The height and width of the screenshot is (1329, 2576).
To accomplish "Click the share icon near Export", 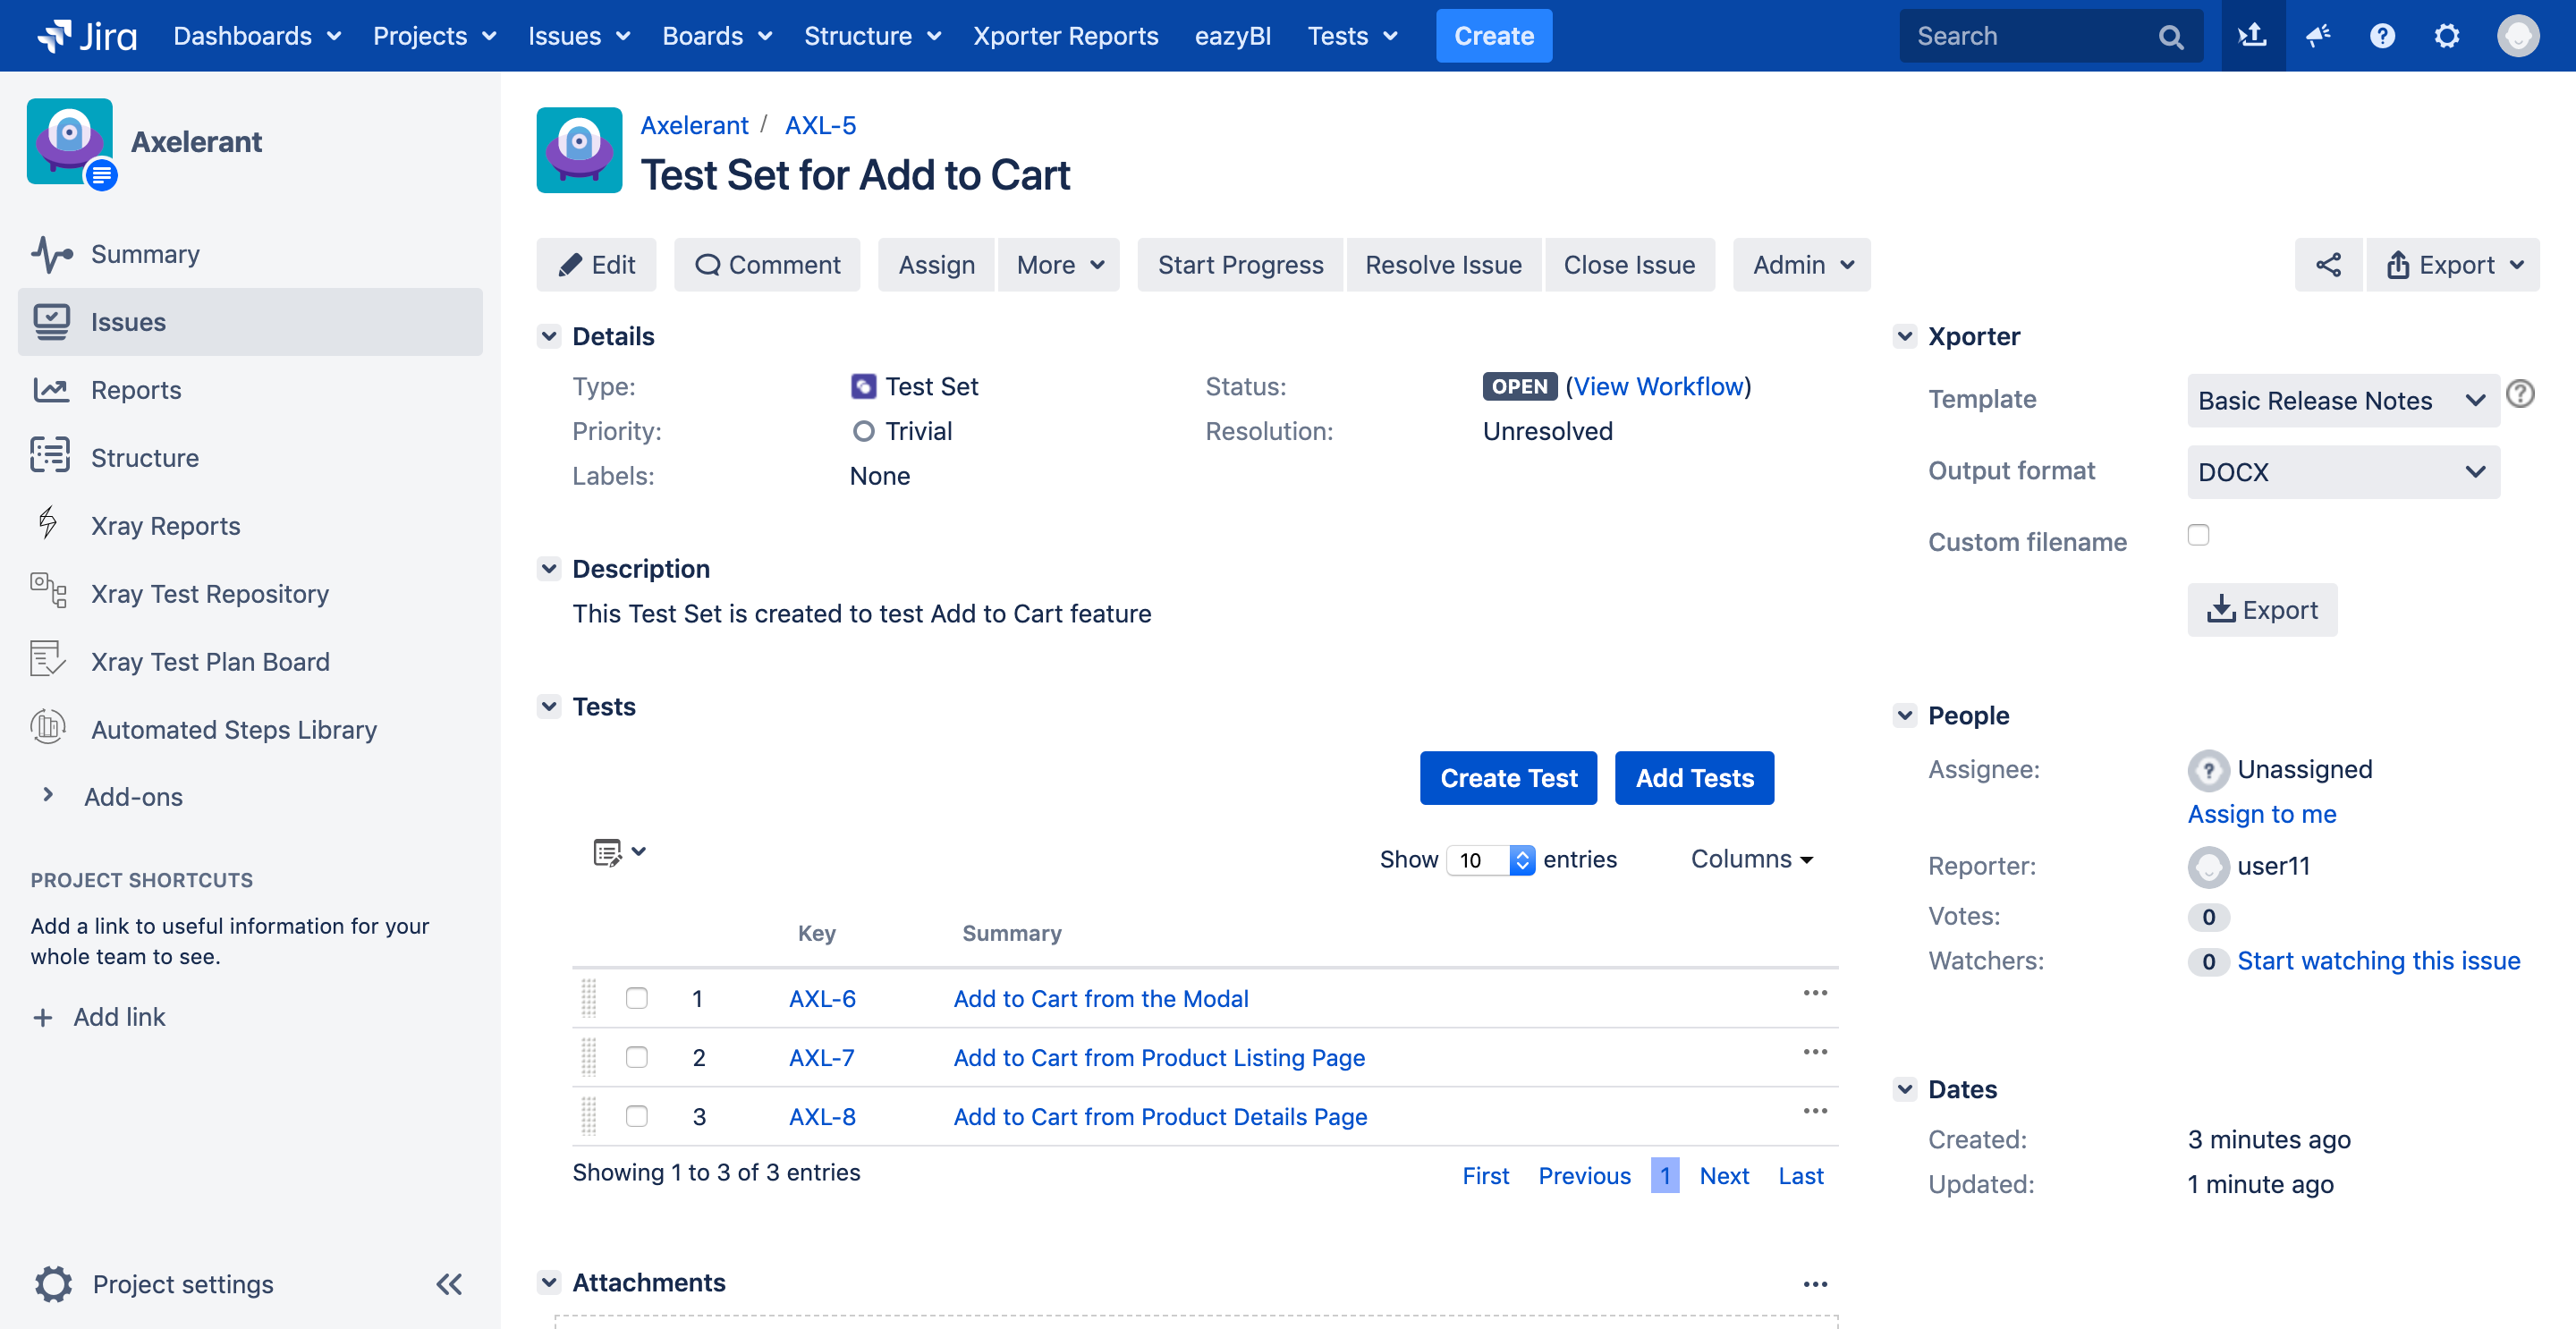I will click(x=2329, y=264).
